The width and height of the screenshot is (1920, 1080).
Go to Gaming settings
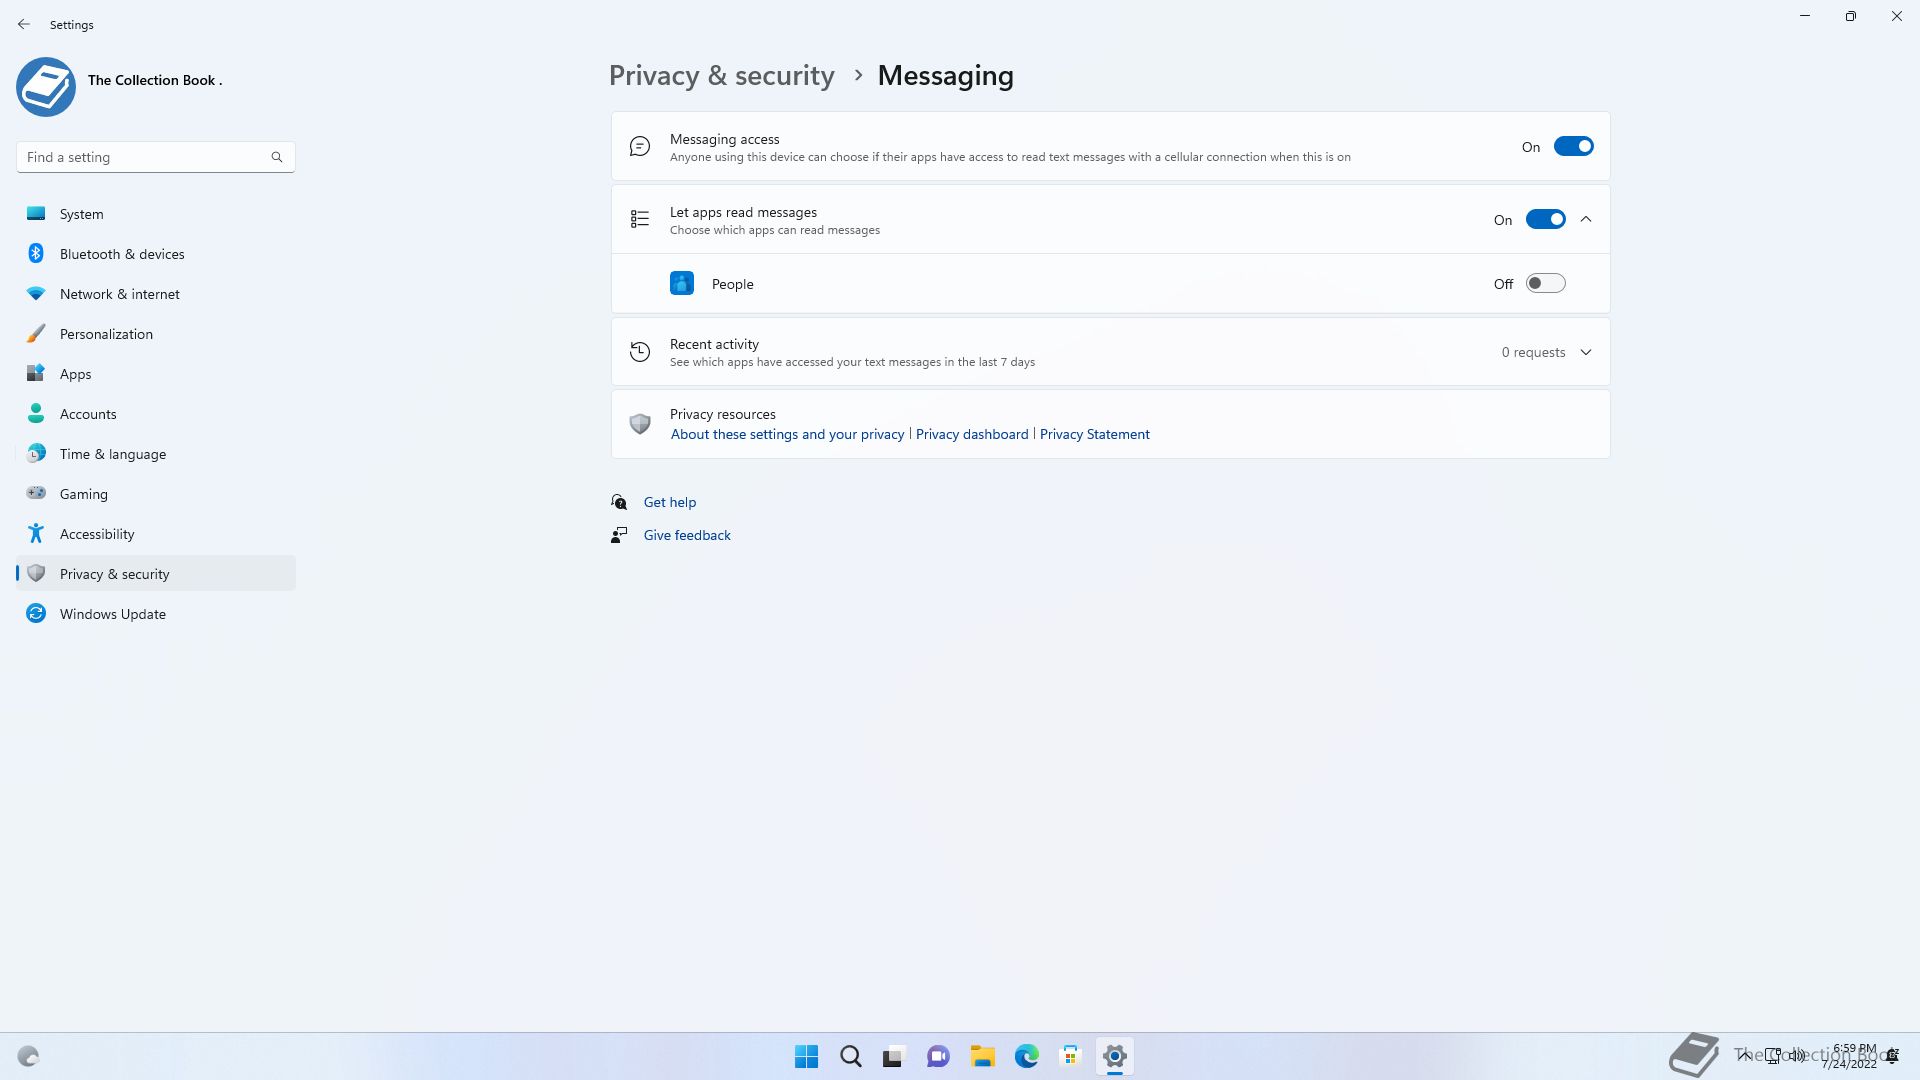[x=156, y=494]
